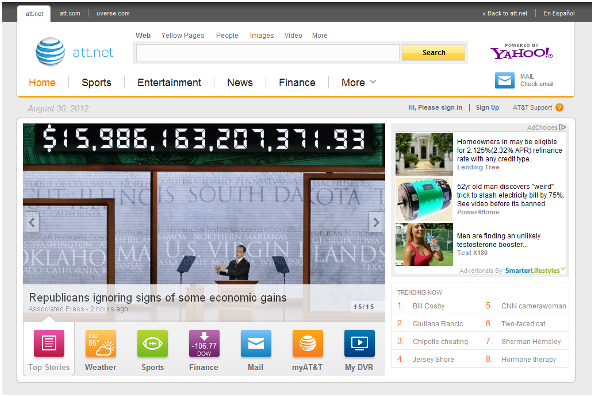594x397 pixels.
Task: Click the yellow Search button
Action: point(433,52)
